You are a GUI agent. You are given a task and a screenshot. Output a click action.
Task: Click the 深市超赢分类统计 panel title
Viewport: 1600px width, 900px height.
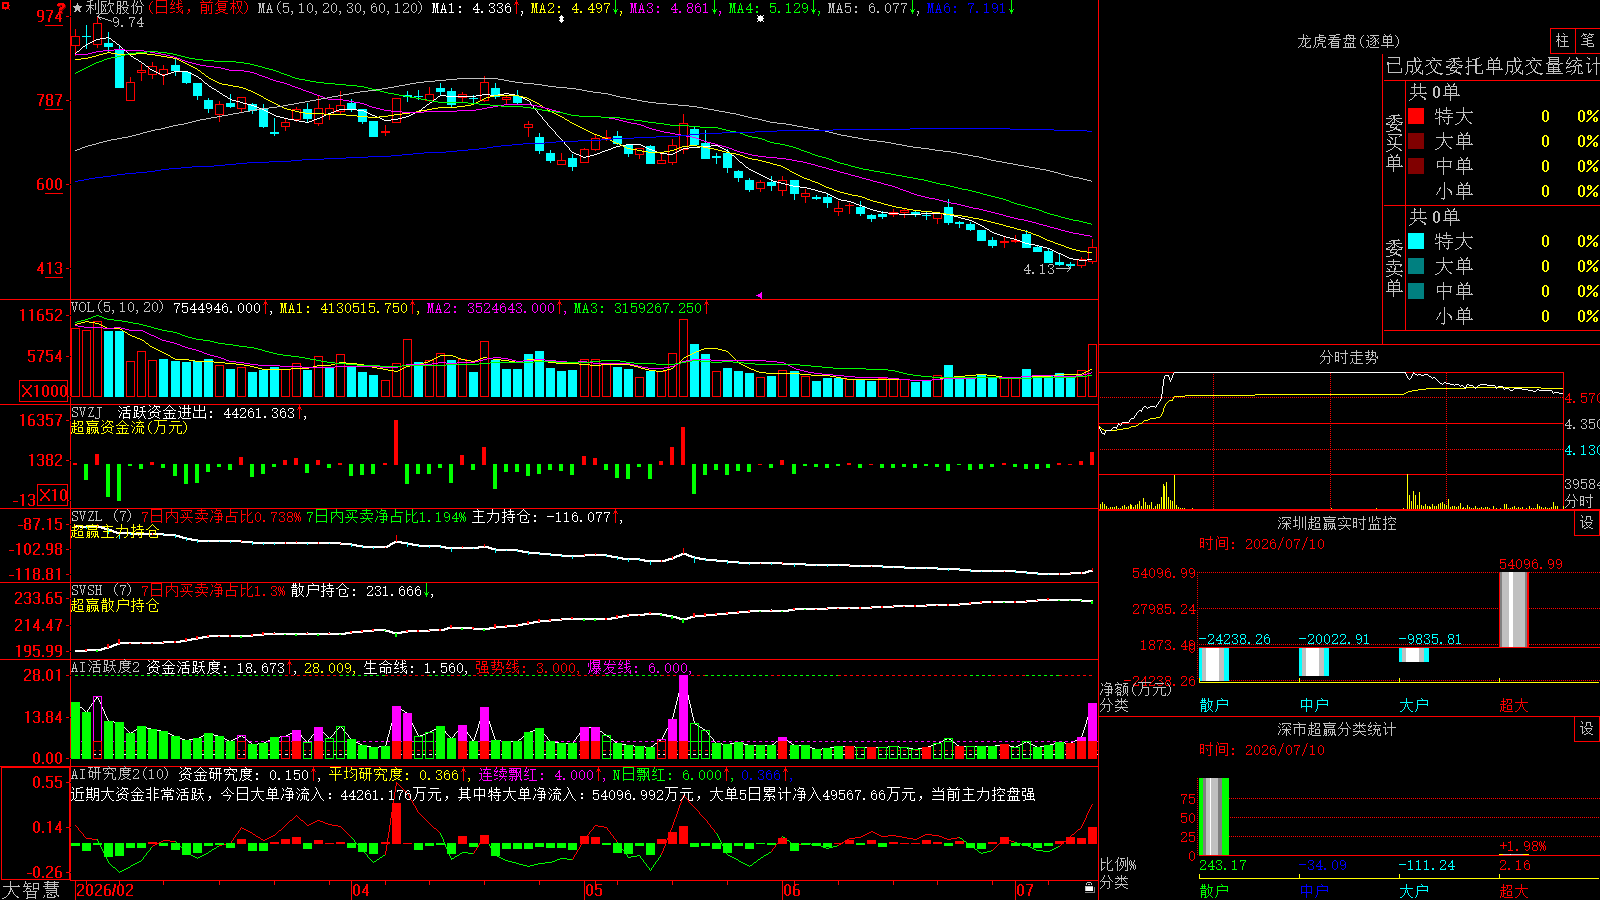pos(1337,729)
